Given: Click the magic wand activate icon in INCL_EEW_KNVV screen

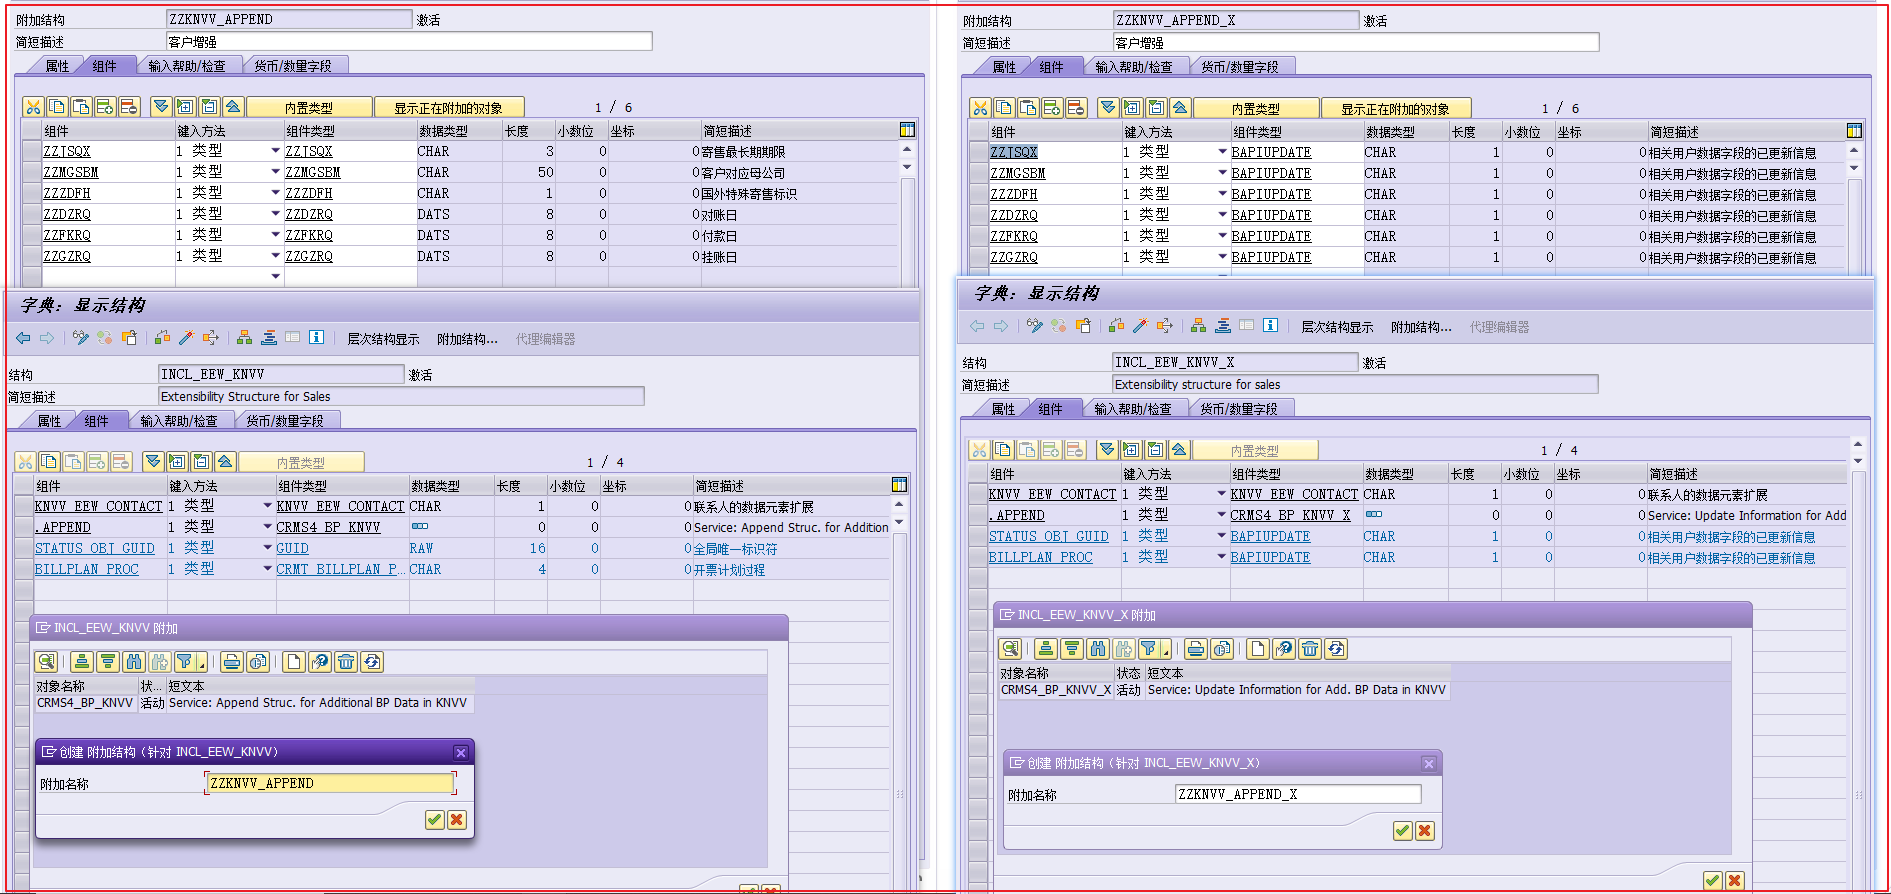Looking at the screenshot, I should click(x=186, y=338).
